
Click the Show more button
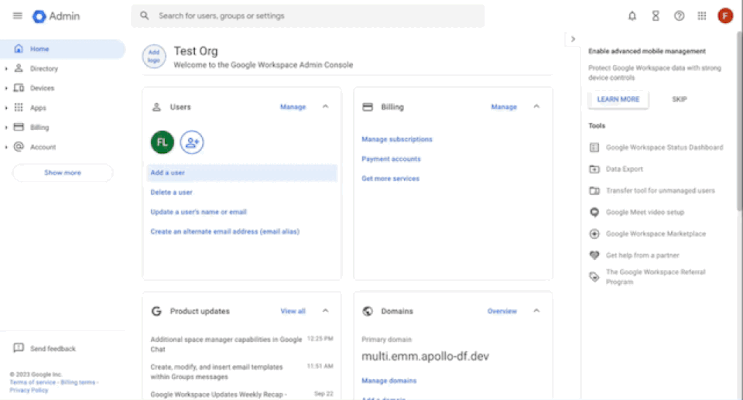(x=63, y=173)
